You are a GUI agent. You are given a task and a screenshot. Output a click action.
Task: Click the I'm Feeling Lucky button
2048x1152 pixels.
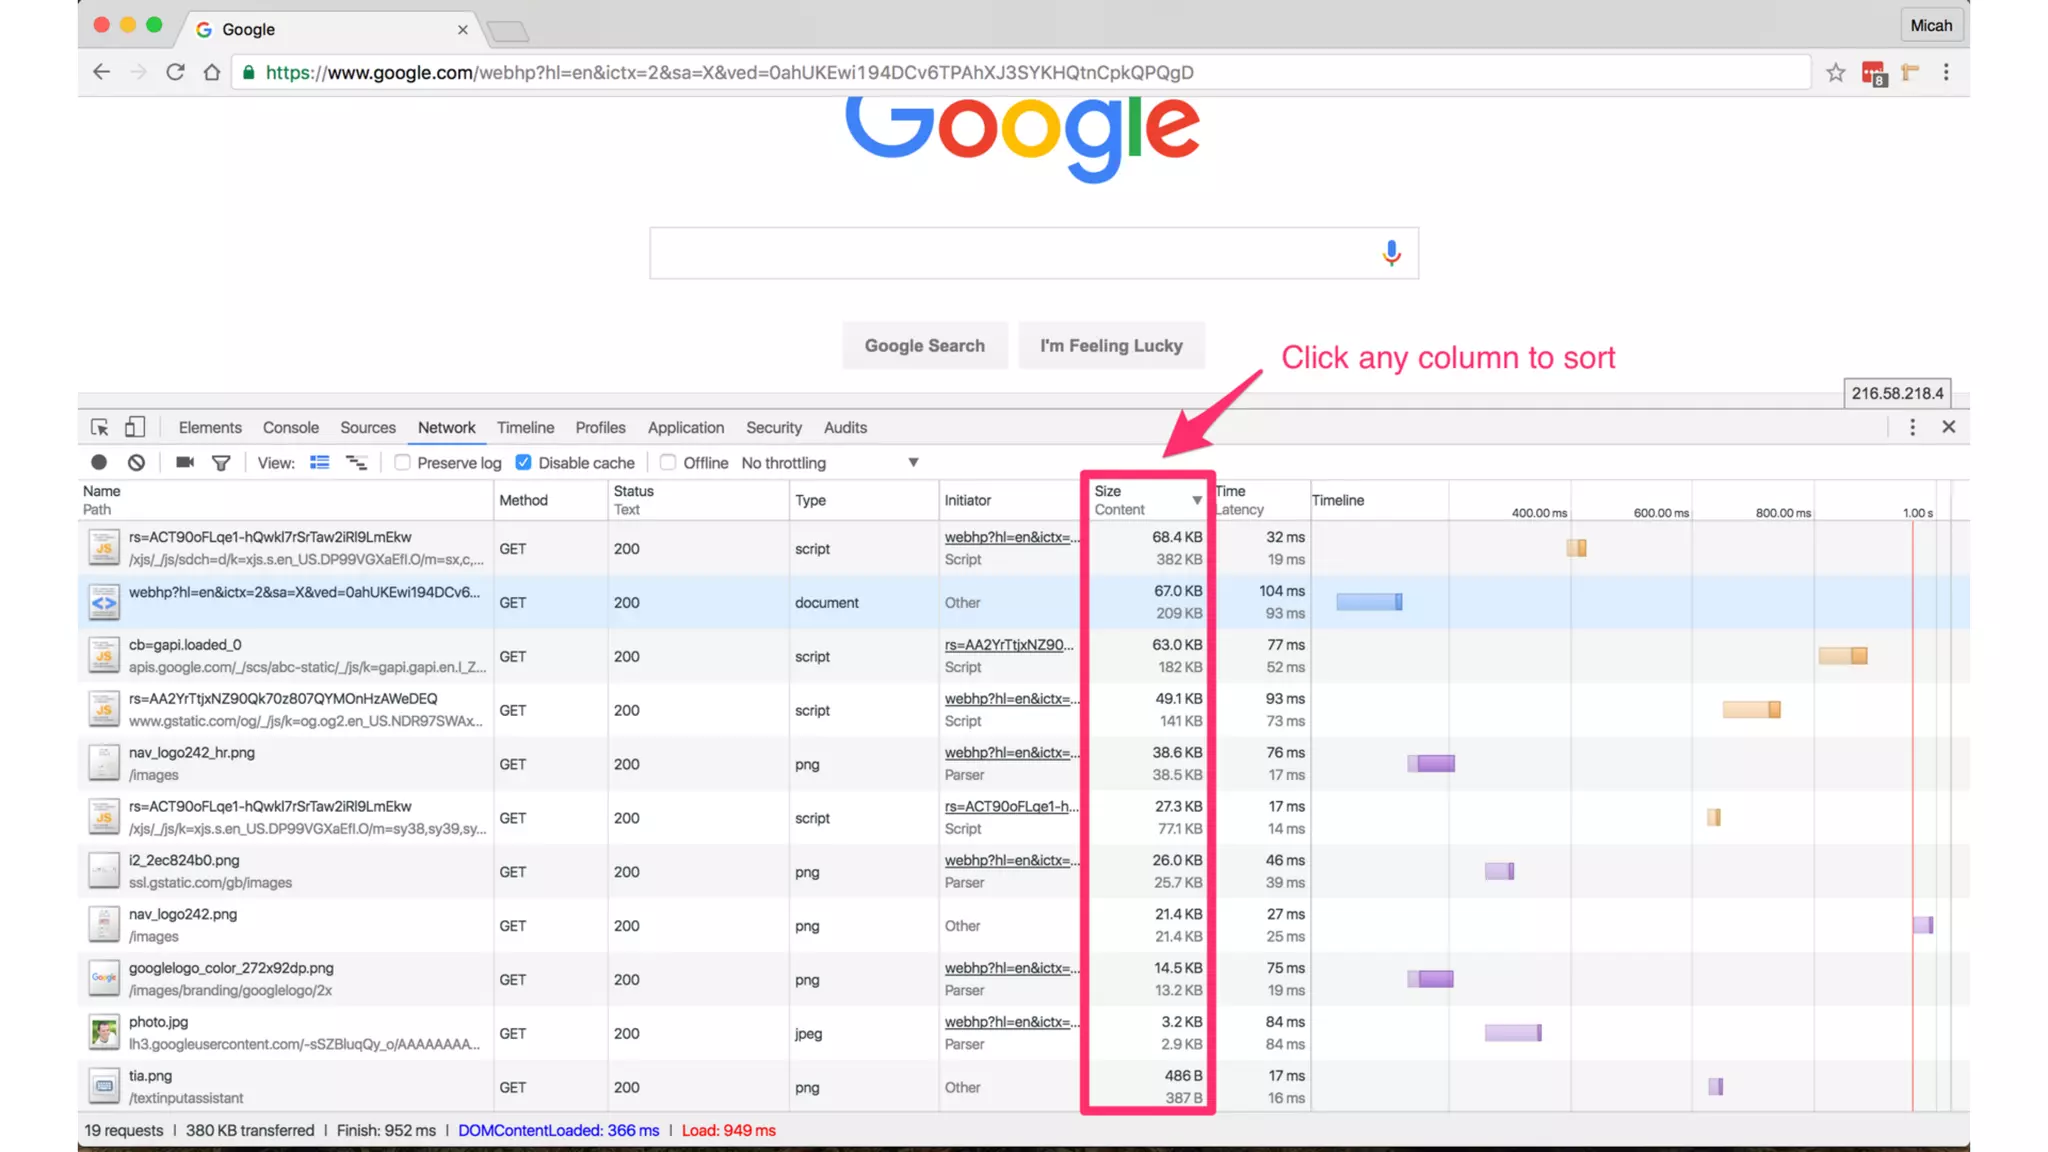tap(1110, 345)
